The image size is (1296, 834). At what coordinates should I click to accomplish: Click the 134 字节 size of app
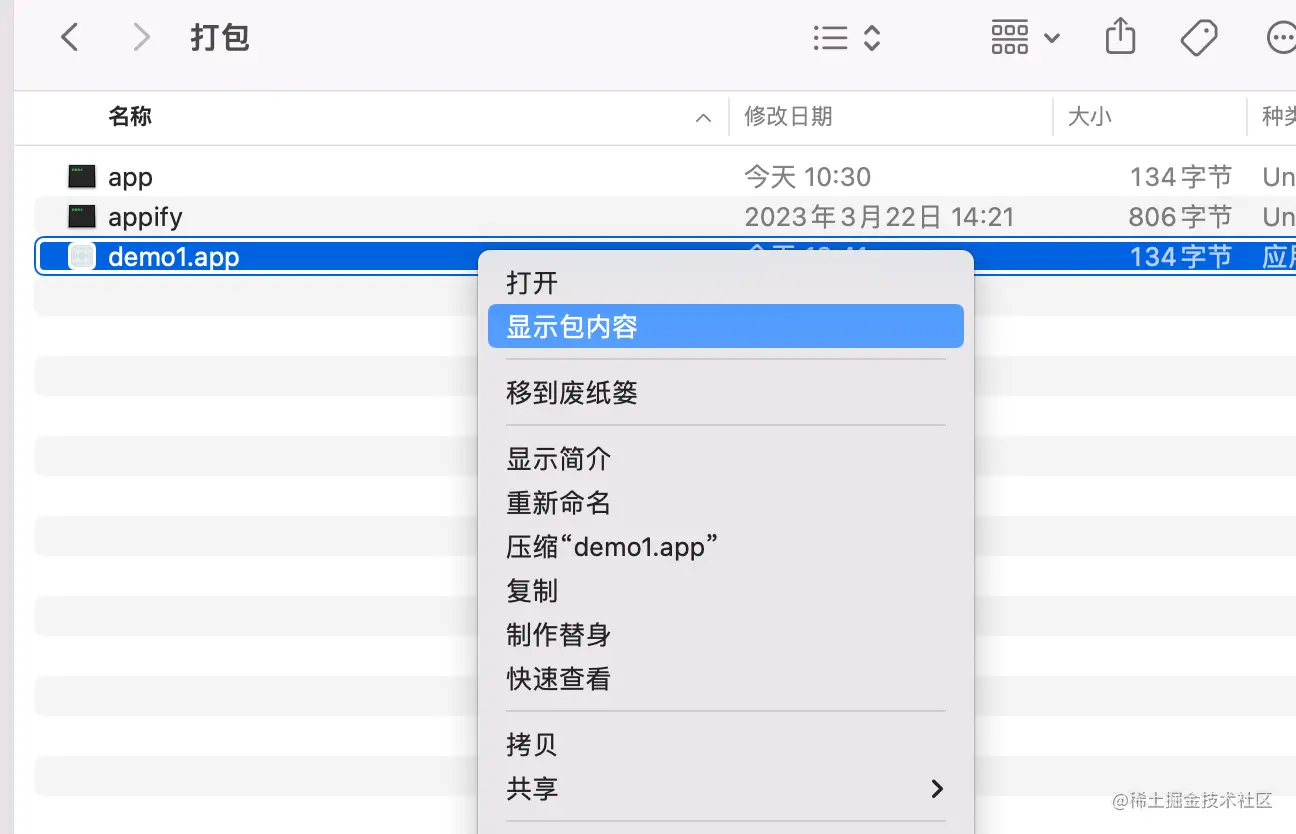1181,177
